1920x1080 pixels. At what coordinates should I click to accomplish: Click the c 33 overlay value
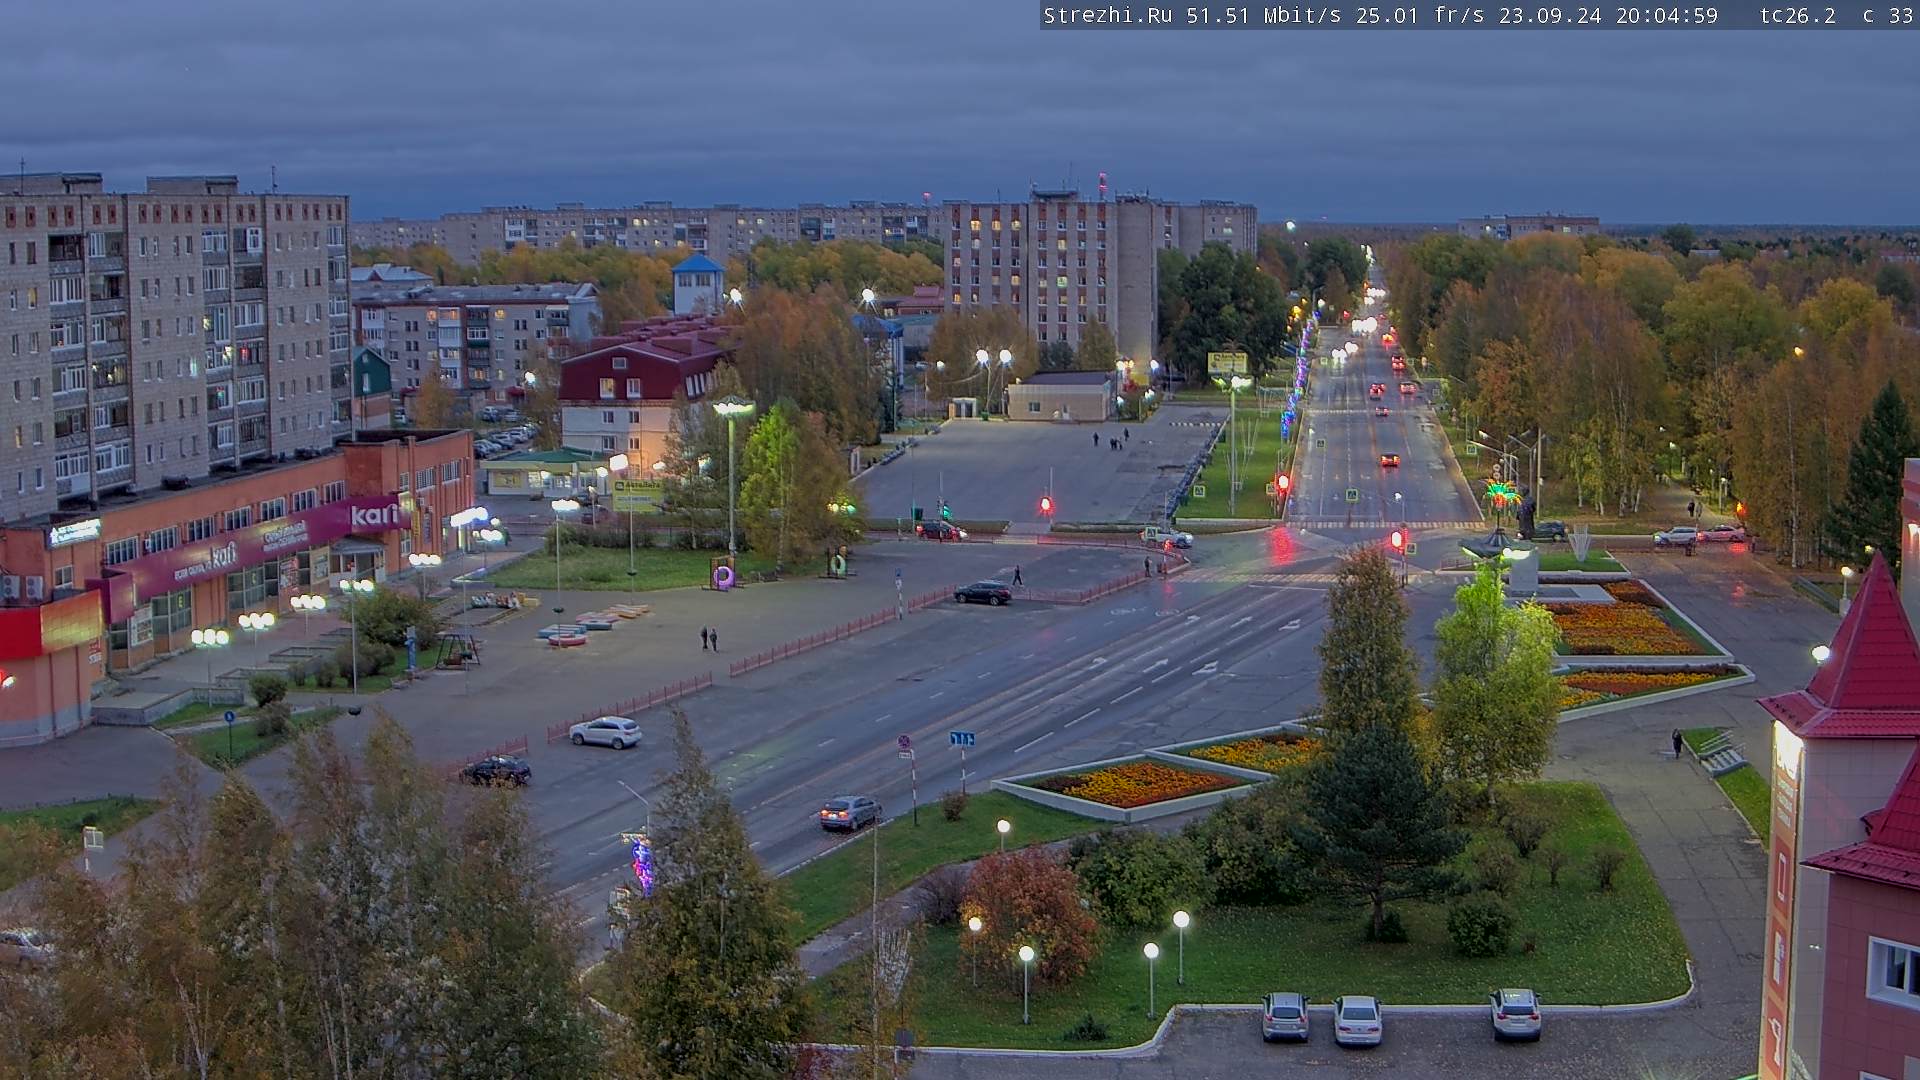click(x=1888, y=16)
